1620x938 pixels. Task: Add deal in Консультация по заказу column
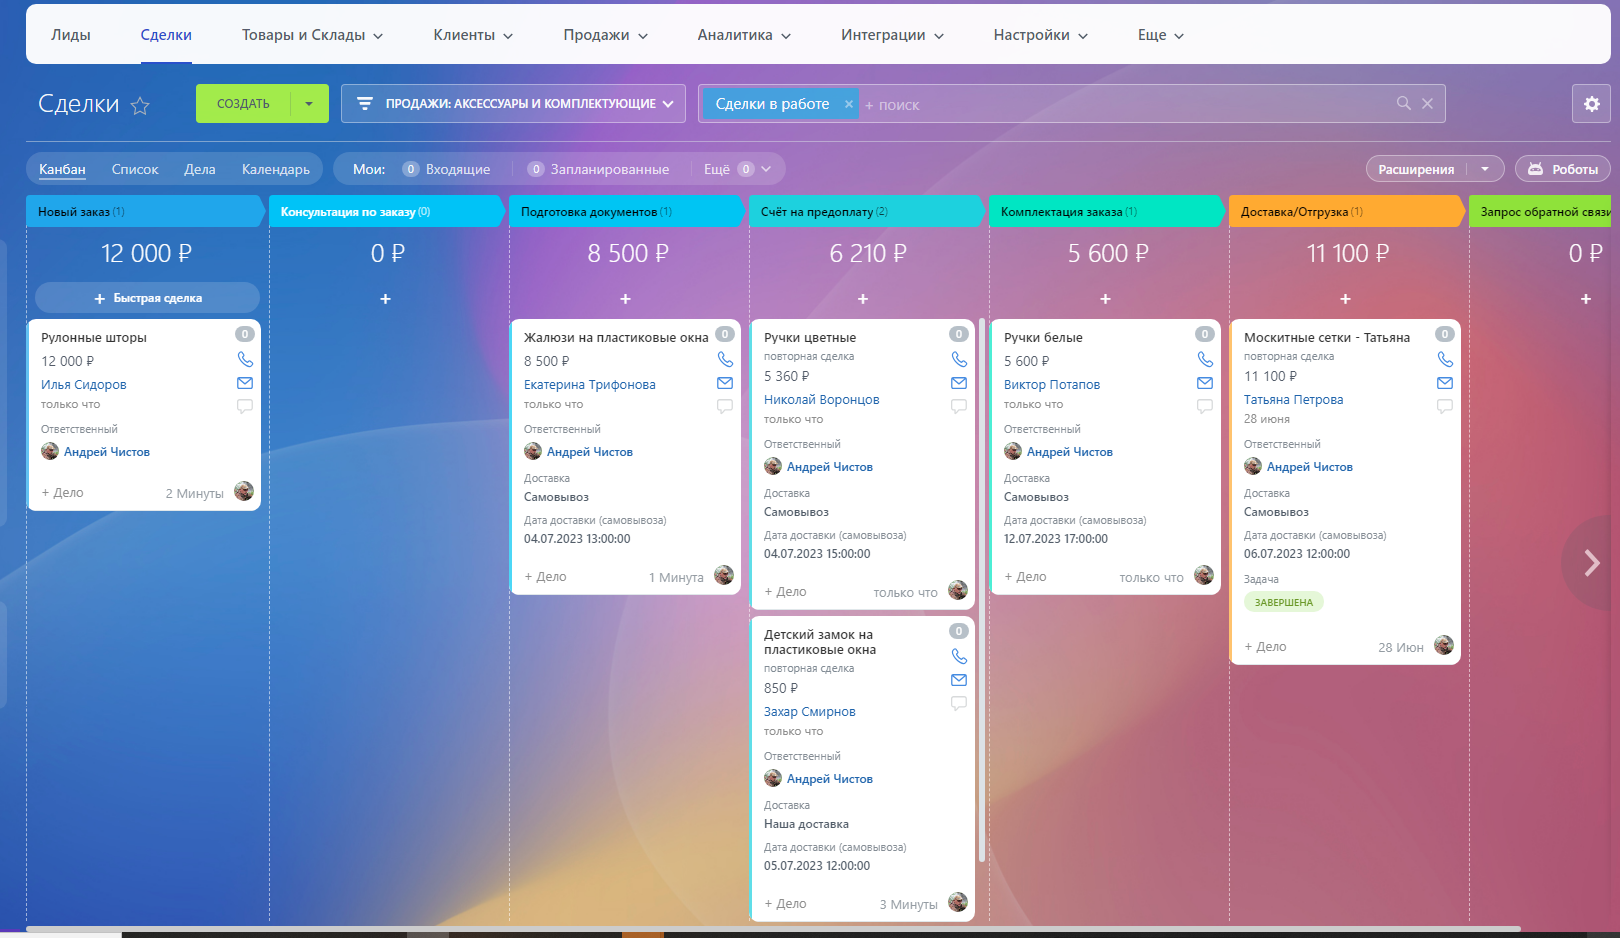click(385, 299)
